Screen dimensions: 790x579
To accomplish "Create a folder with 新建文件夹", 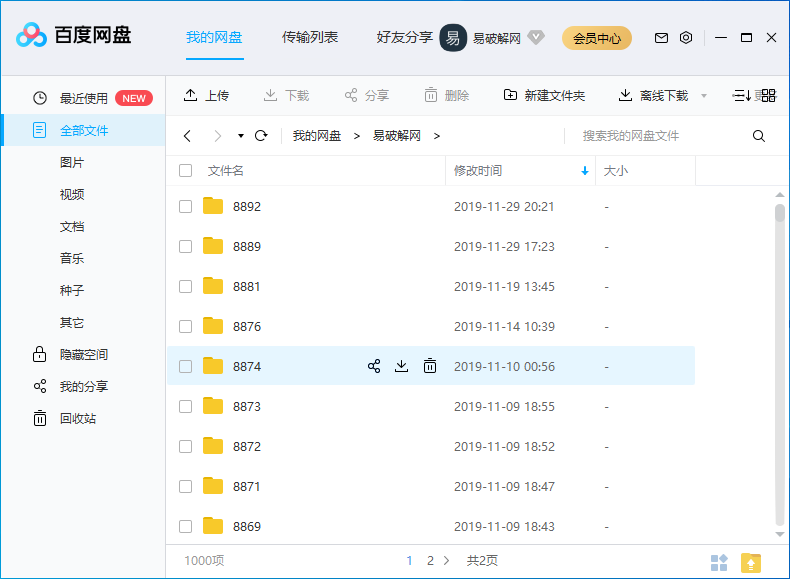I will [544, 95].
